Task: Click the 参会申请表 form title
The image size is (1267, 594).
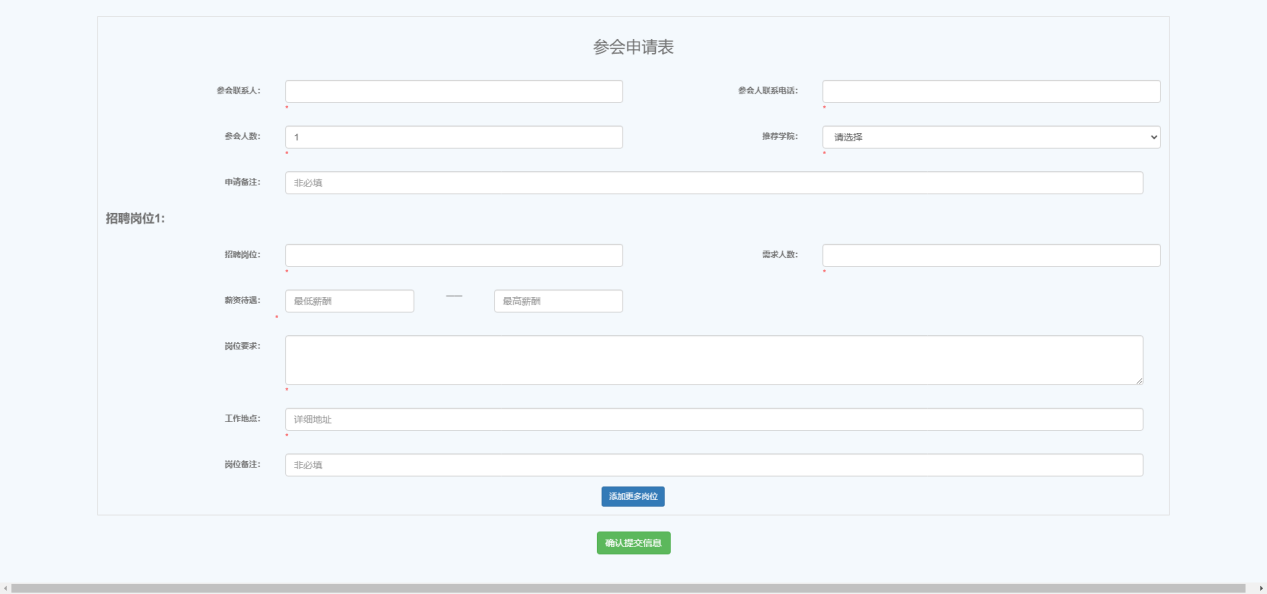Action: pos(633,47)
